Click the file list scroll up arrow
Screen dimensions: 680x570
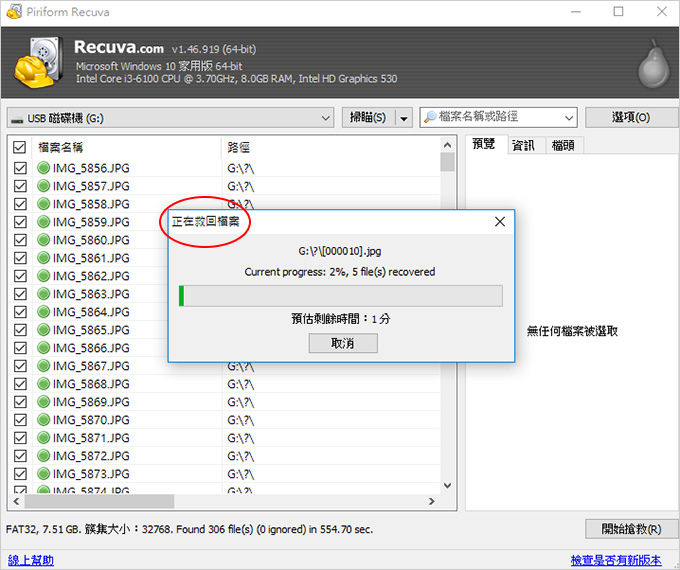click(x=448, y=145)
